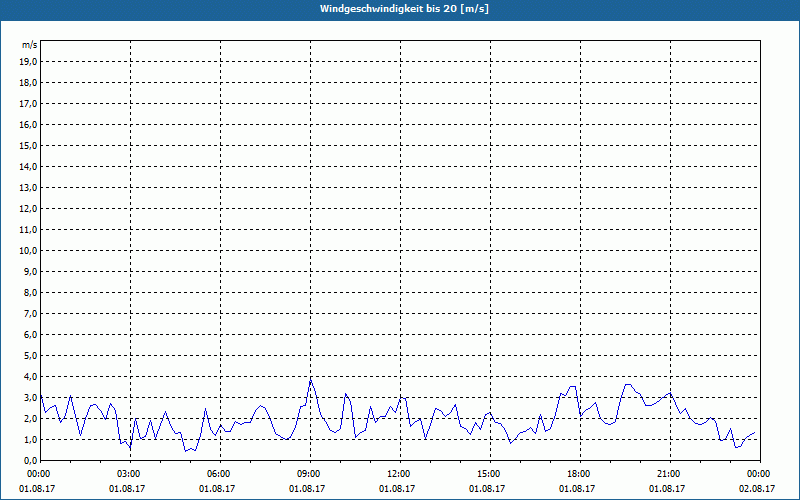Click the 15:00 time axis label
The image size is (800, 500).
(x=490, y=474)
